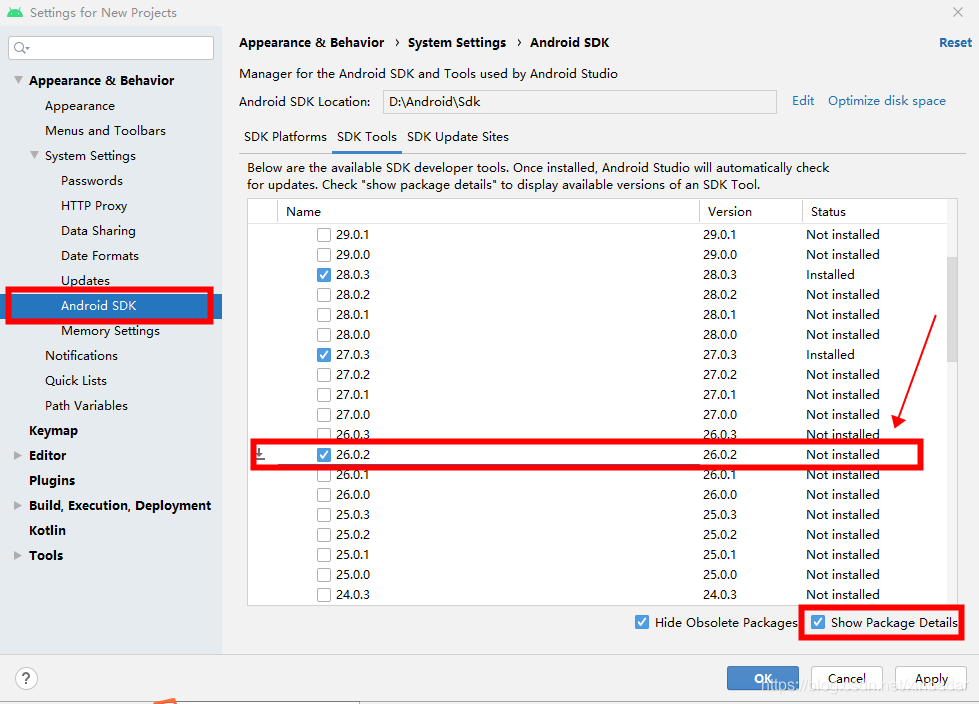
Task: Check the 25.0.3 checkbox
Action: coord(323,515)
